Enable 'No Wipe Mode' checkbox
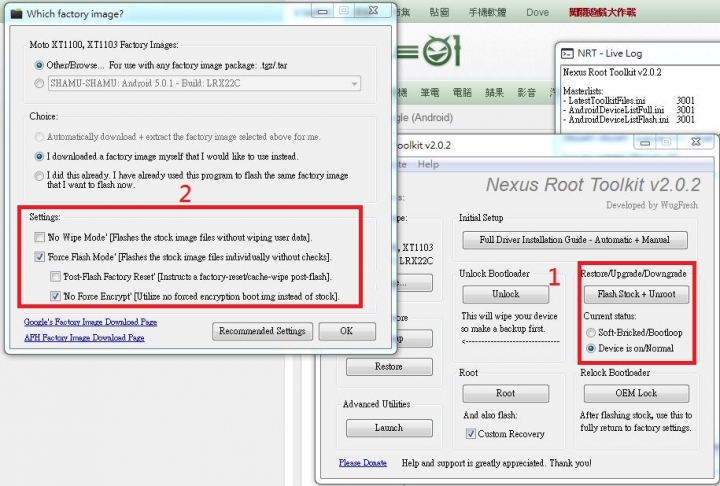The image size is (720, 486). (39, 237)
